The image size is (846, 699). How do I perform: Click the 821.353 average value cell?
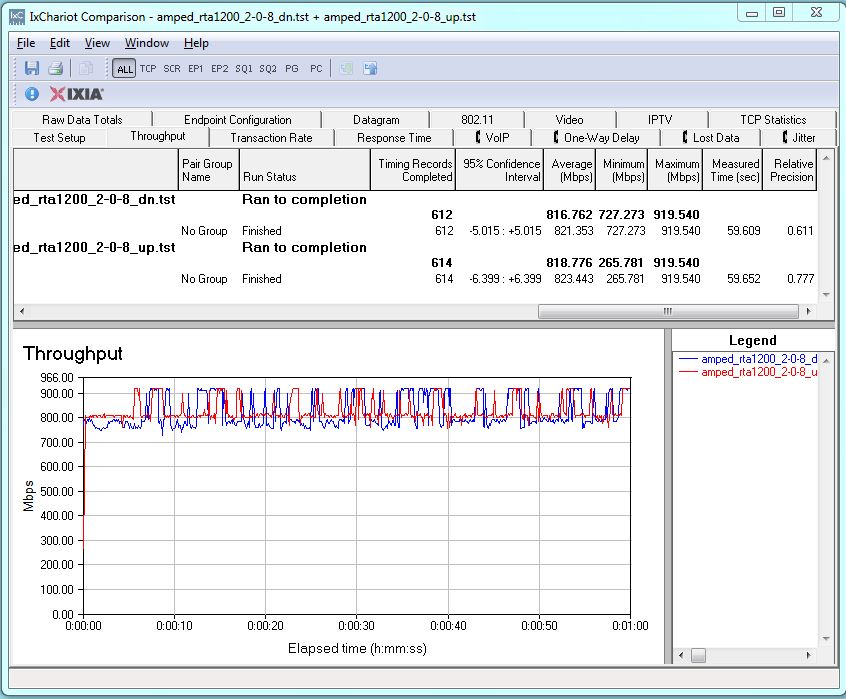[574, 231]
